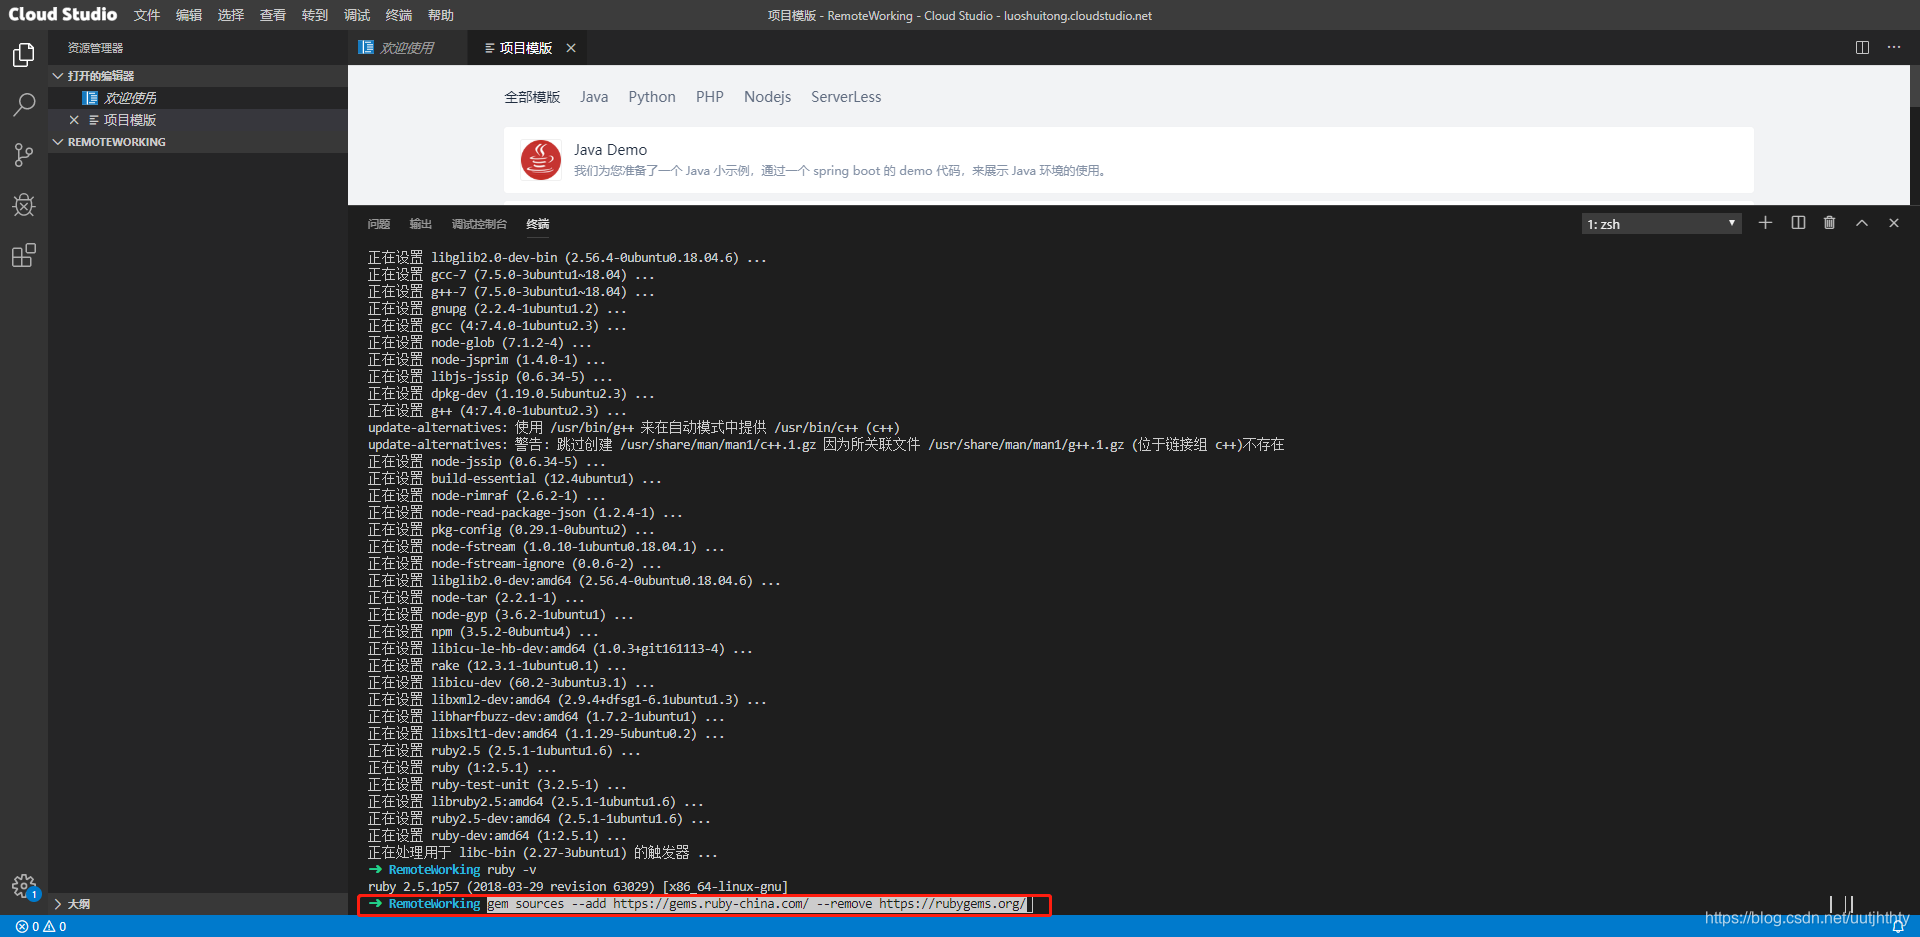Select 欢迎使用 in open editors list
The width and height of the screenshot is (1920, 937).
(x=198, y=98)
